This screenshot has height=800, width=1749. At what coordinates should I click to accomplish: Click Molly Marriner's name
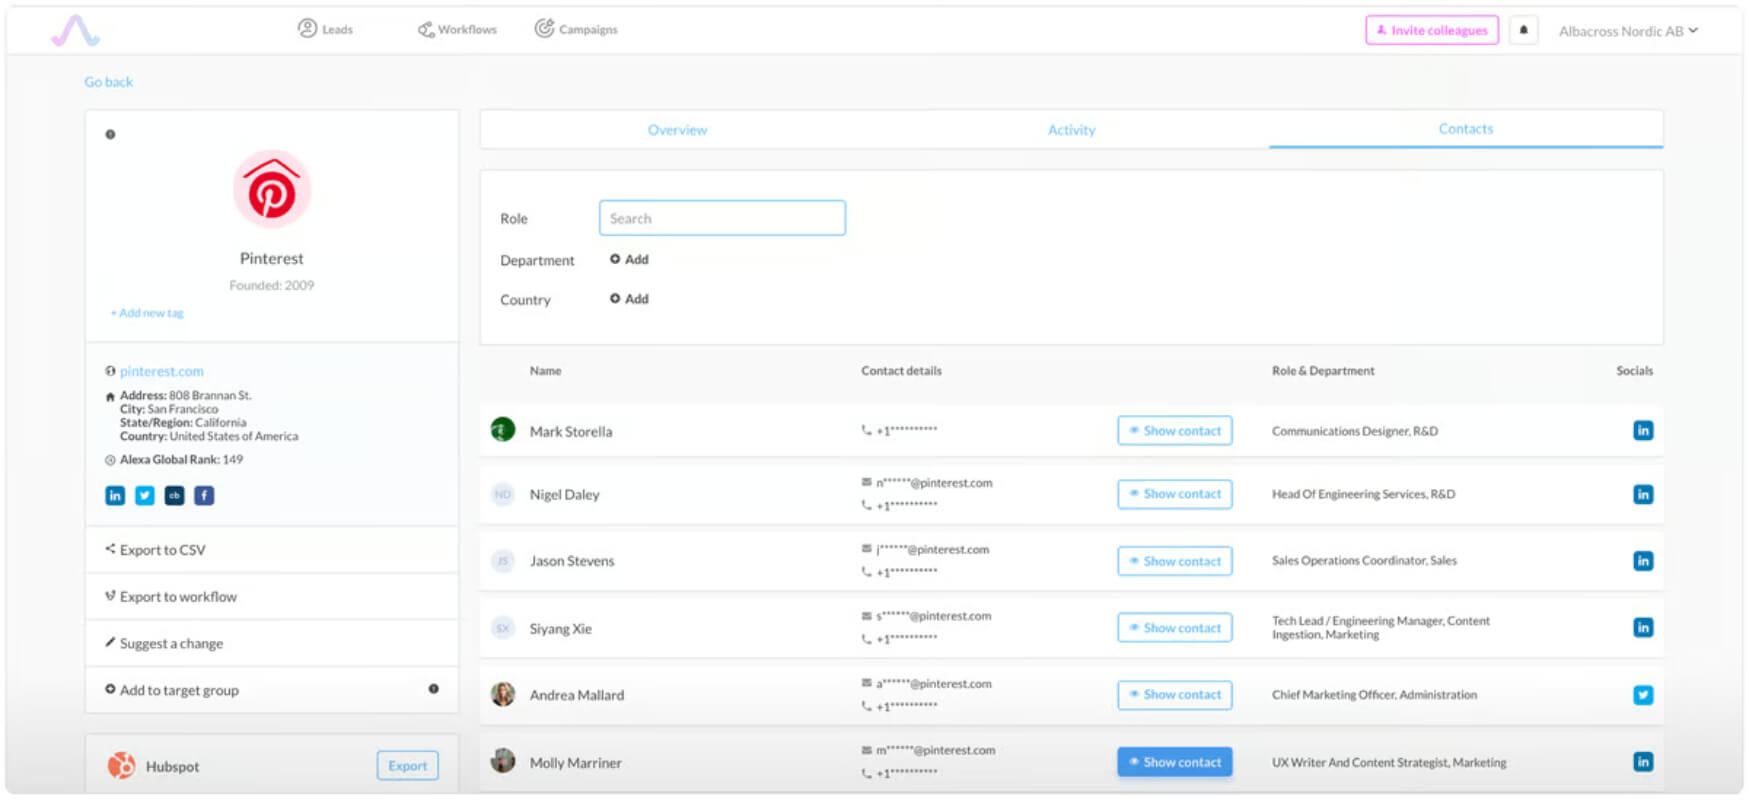coord(576,763)
